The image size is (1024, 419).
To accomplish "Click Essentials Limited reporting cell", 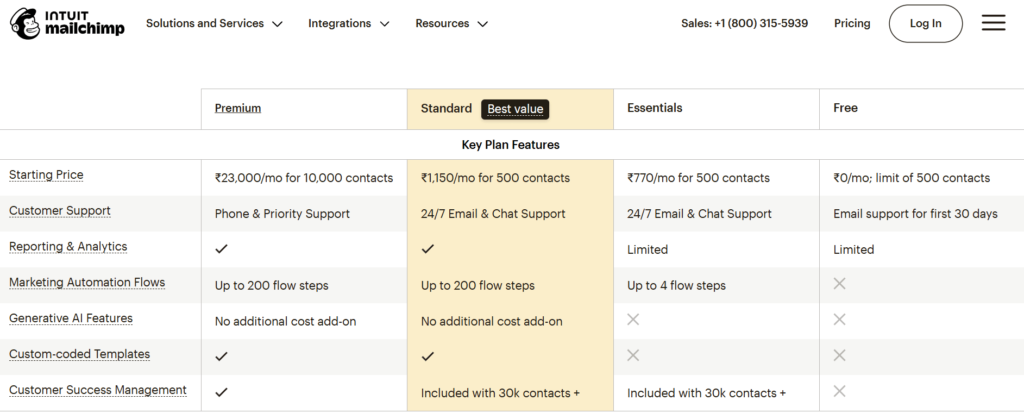I will (647, 250).
